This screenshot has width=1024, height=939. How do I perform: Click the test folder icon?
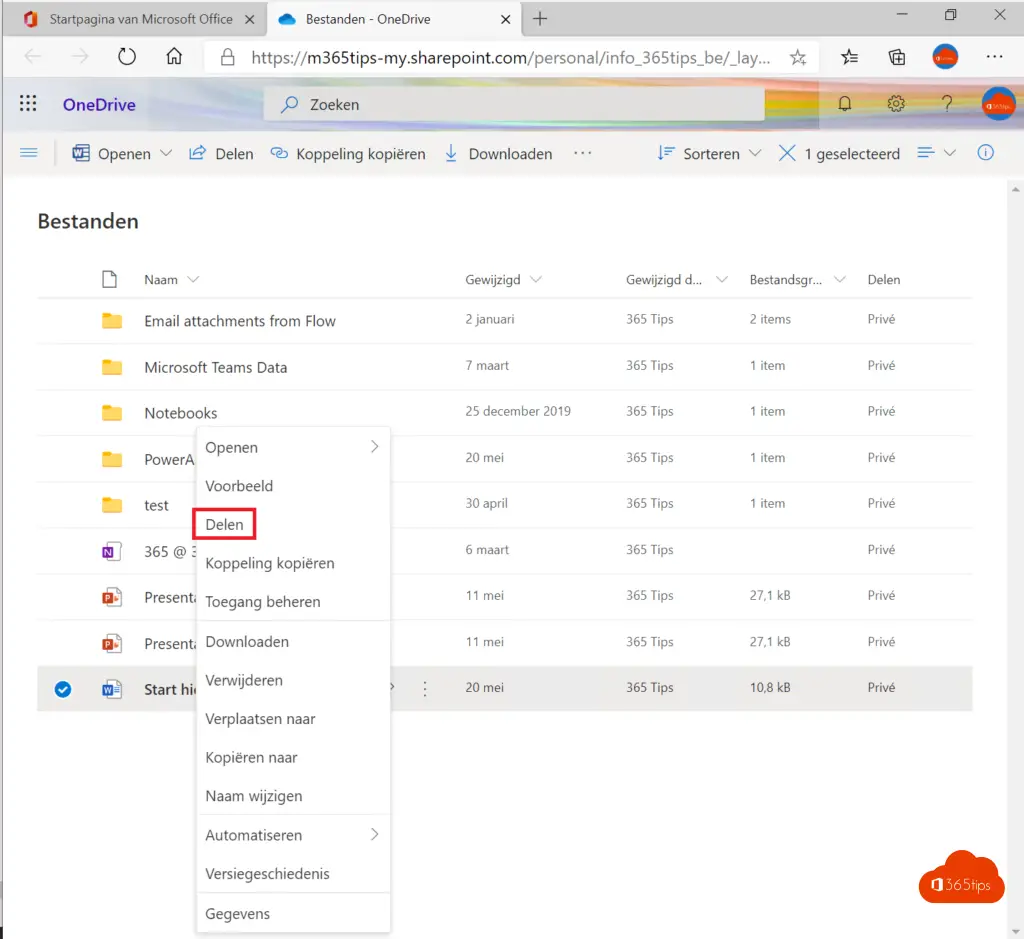click(x=112, y=505)
